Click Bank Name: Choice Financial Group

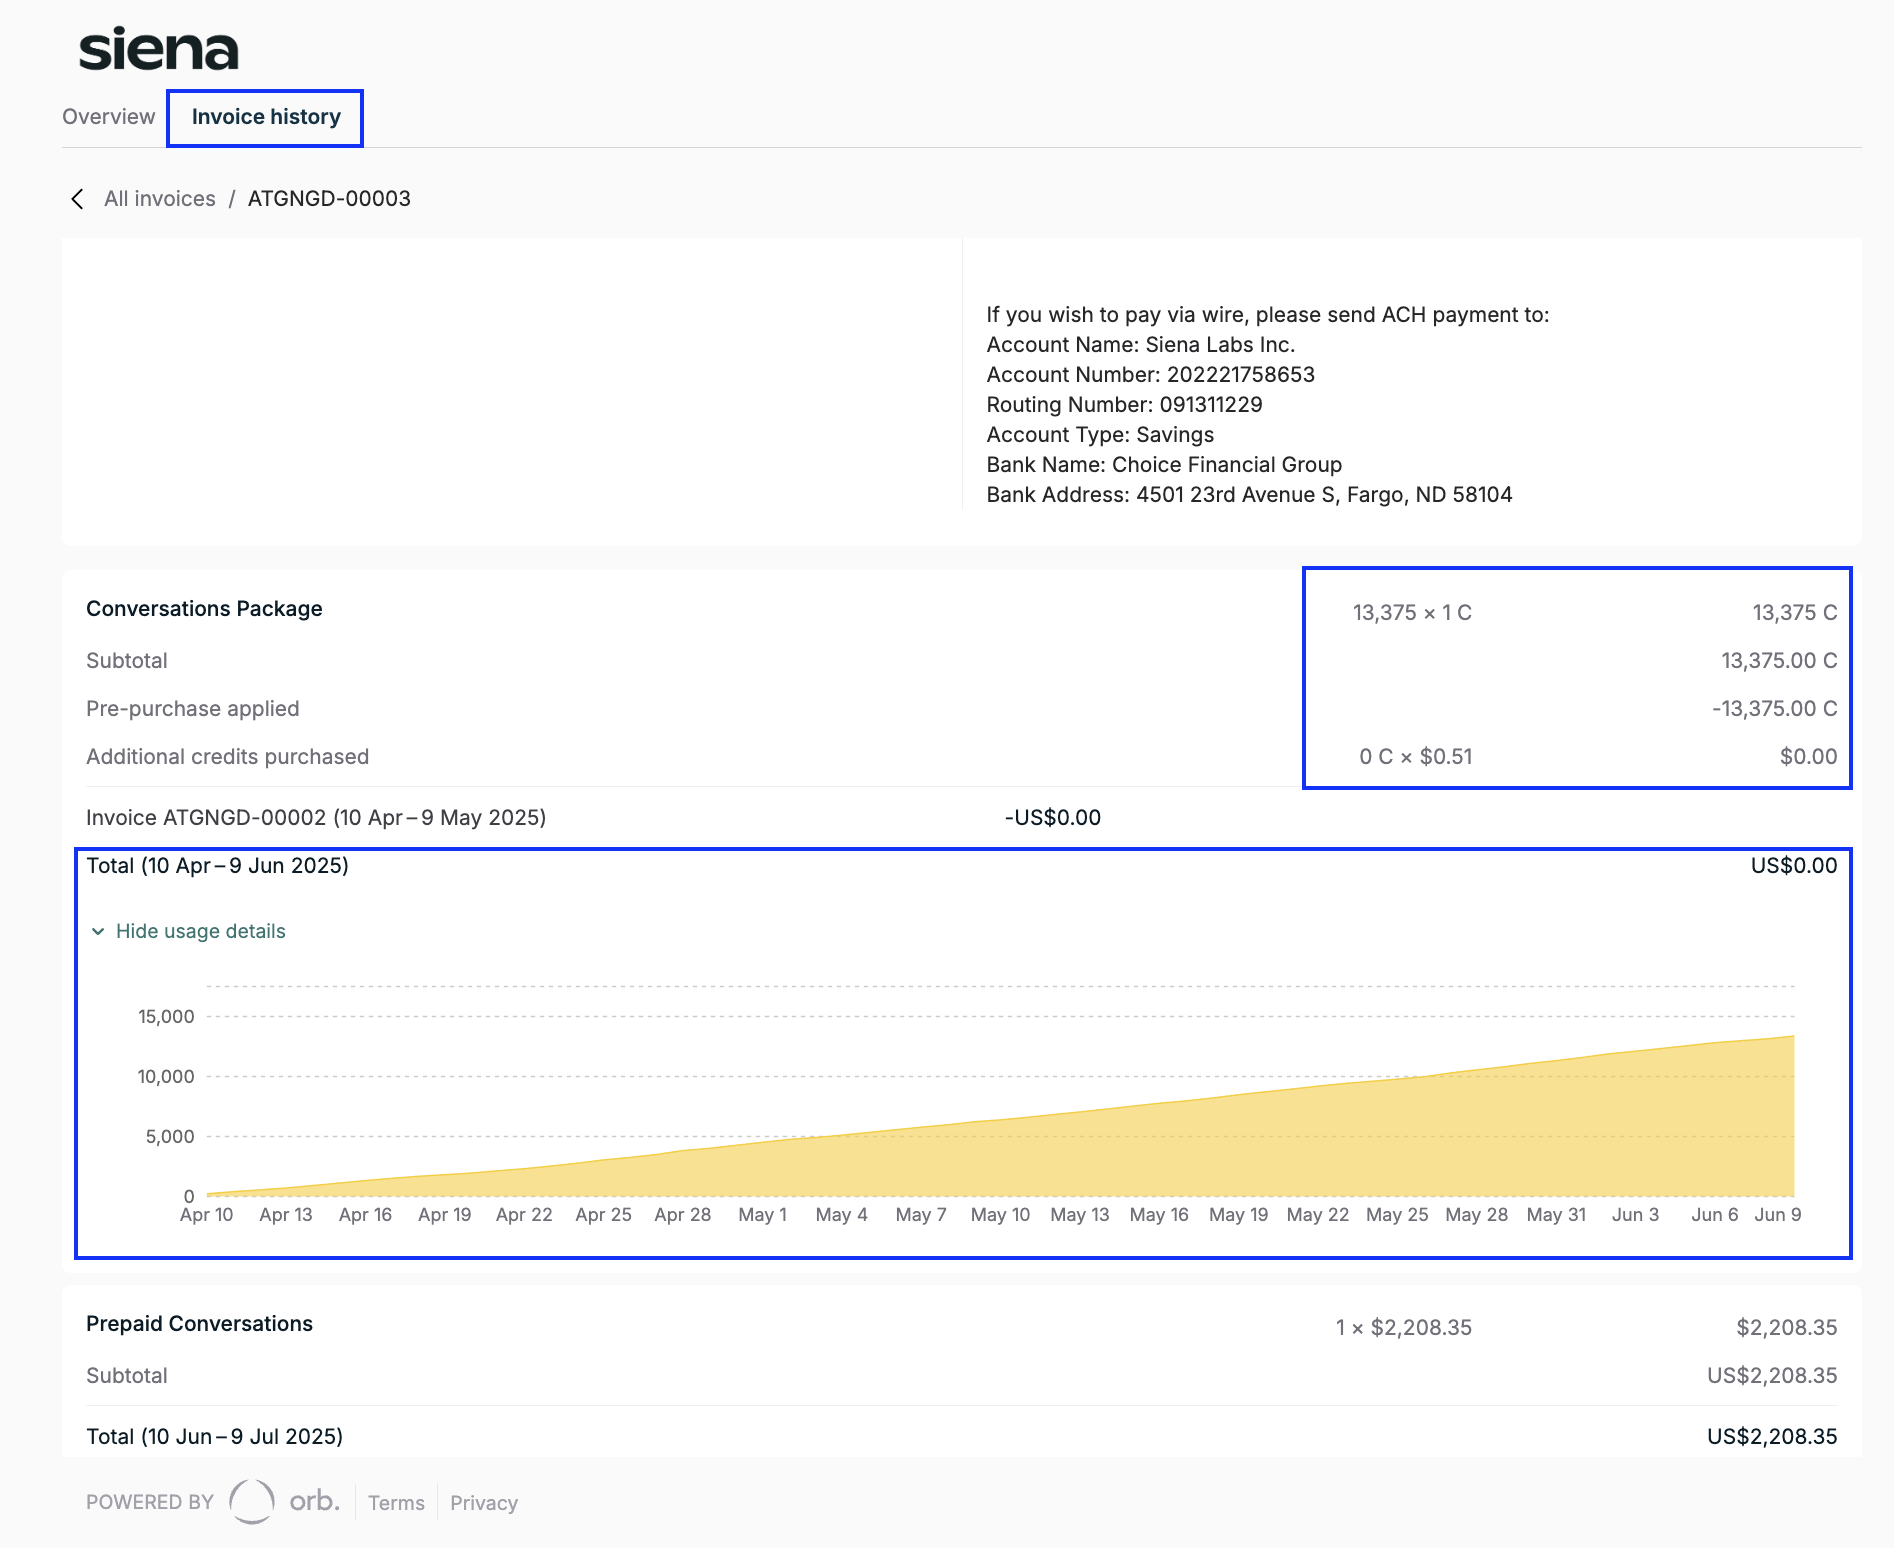point(1164,465)
